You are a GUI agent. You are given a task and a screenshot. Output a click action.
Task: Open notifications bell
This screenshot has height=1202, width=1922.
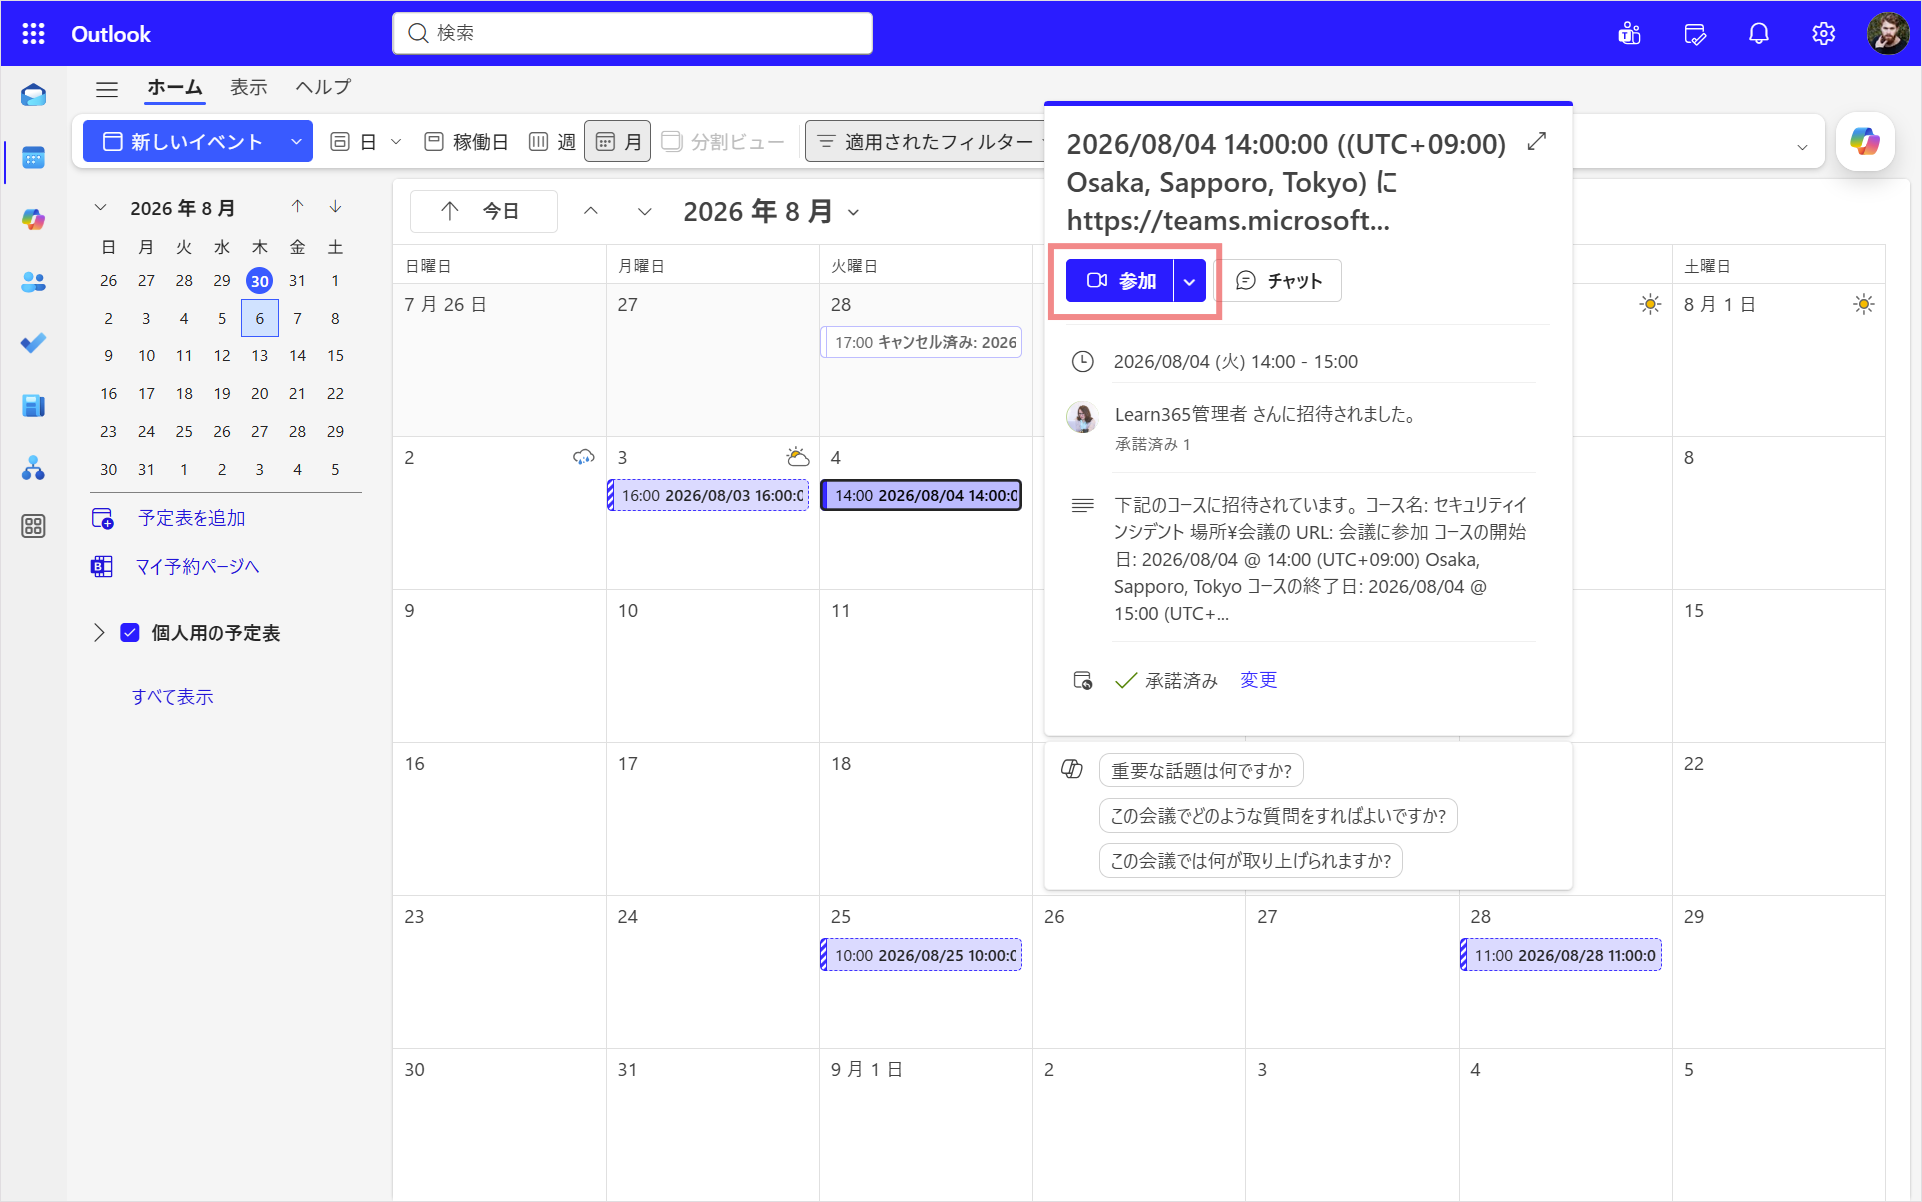1759,34
